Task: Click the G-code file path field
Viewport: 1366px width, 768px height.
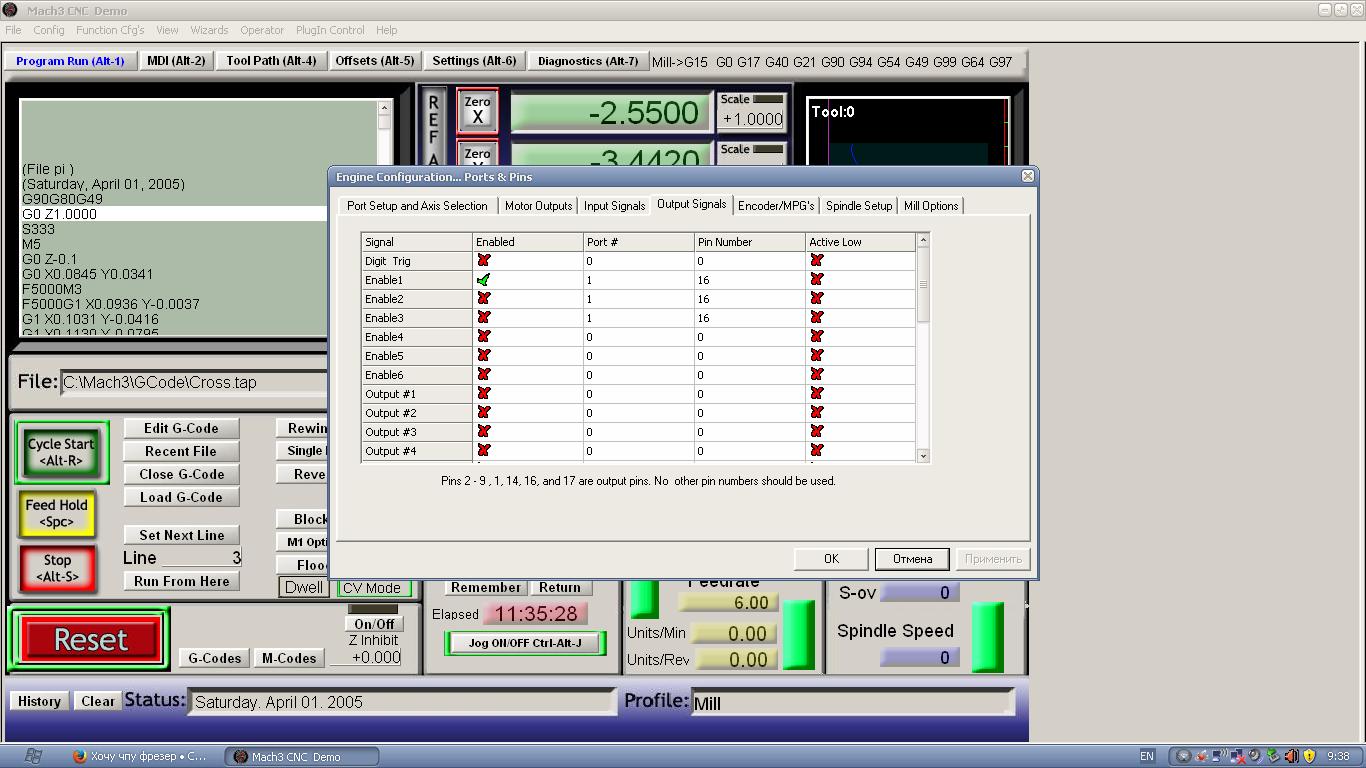Action: pyautogui.click(x=195, y=382)
